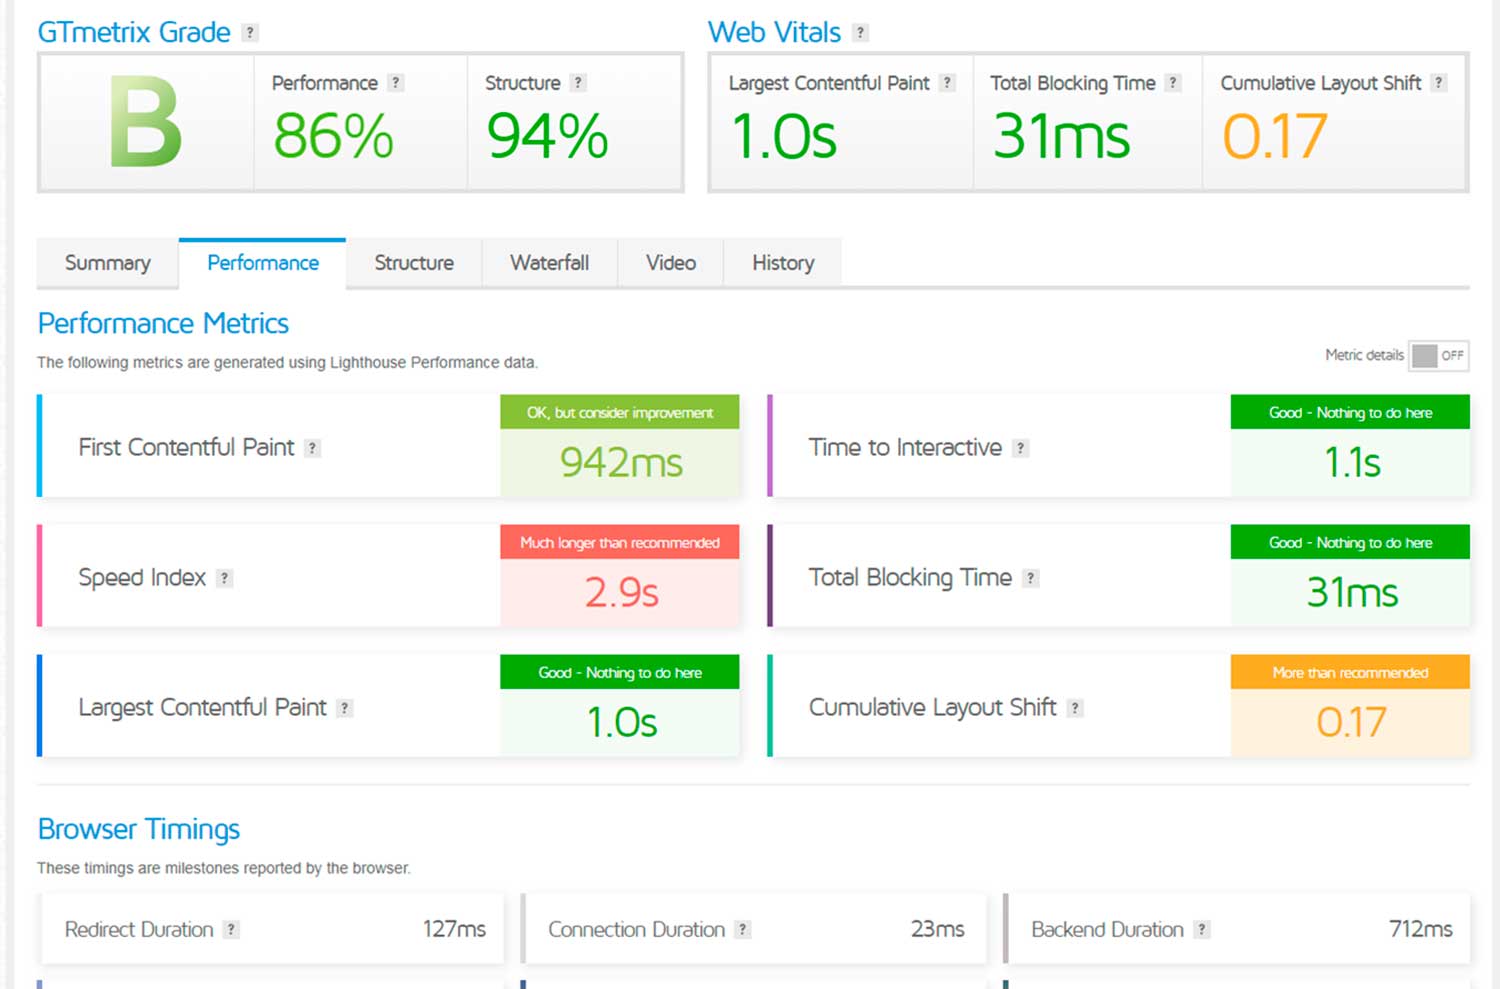The image size is (1500, 989).
Task: Click help icon next to Web Vitals heading
Action: point(860,33)
